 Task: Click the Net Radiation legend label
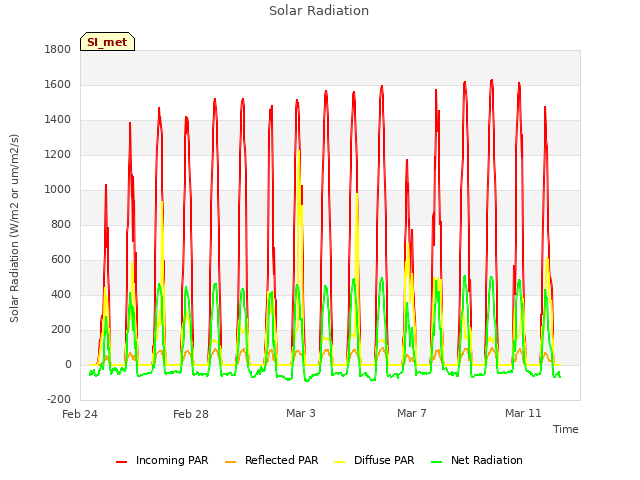(487, 460)
